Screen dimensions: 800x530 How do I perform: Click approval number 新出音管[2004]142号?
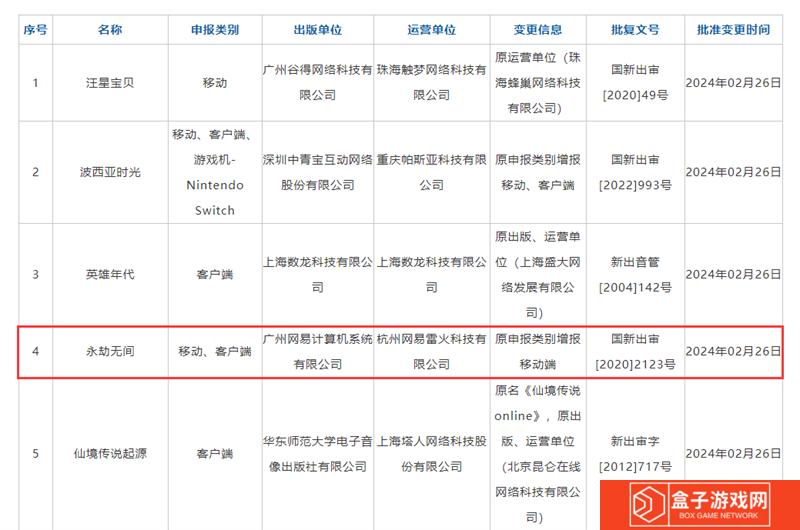[x=635, y=274]
